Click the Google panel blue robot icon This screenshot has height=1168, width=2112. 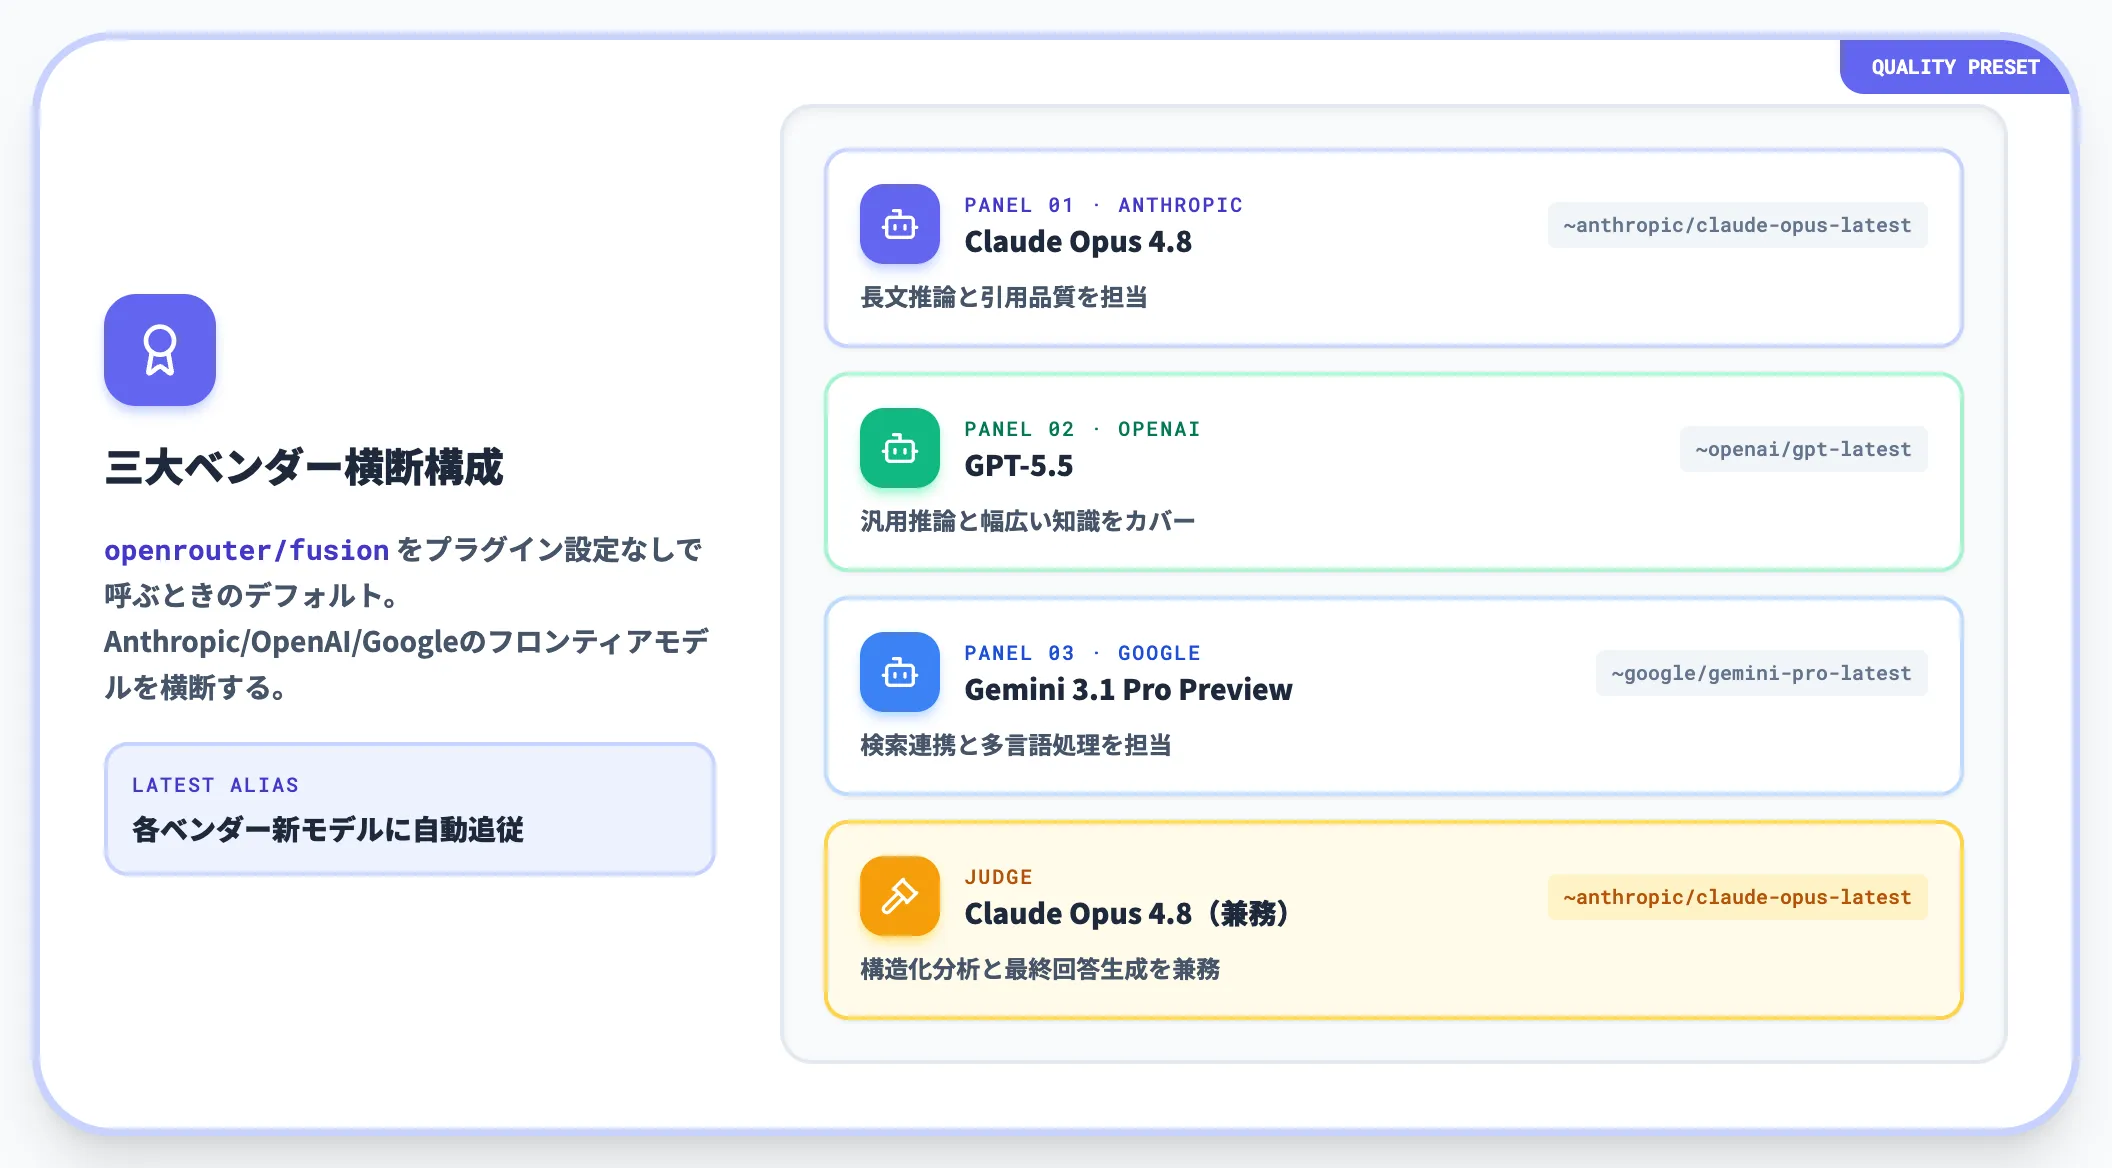[x=900, y=672]
